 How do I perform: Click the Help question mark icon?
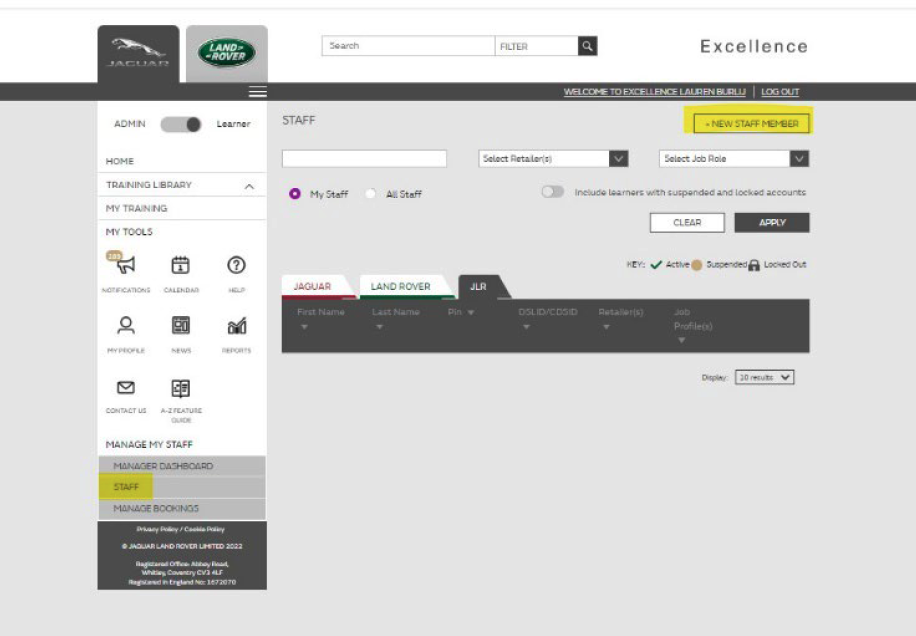tap(237, 266)
